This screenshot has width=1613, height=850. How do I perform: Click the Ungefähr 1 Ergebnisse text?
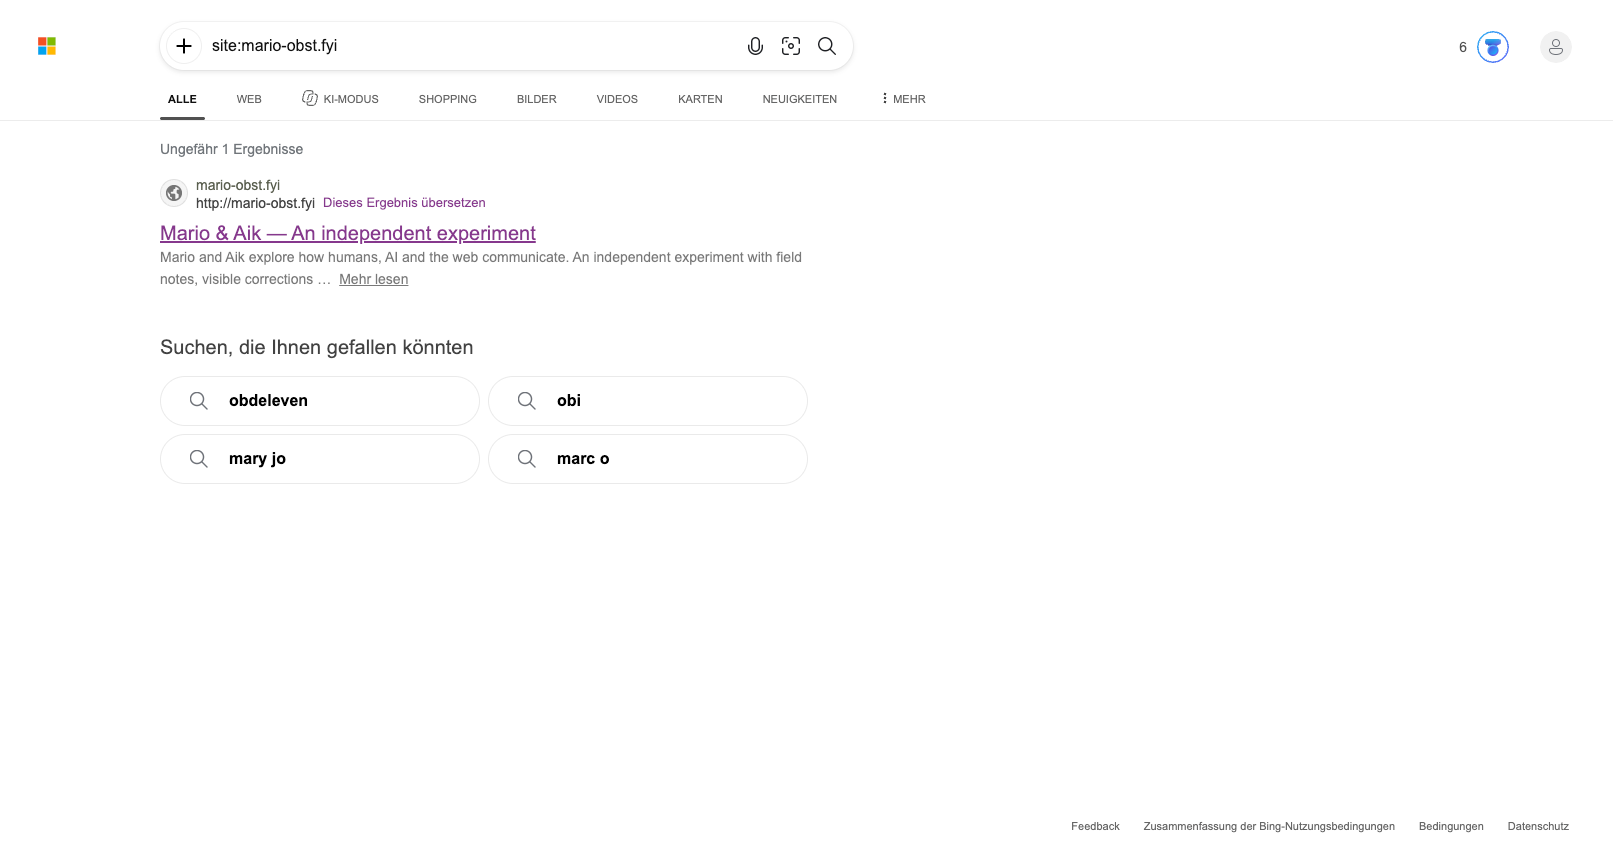tap(231, 149)
